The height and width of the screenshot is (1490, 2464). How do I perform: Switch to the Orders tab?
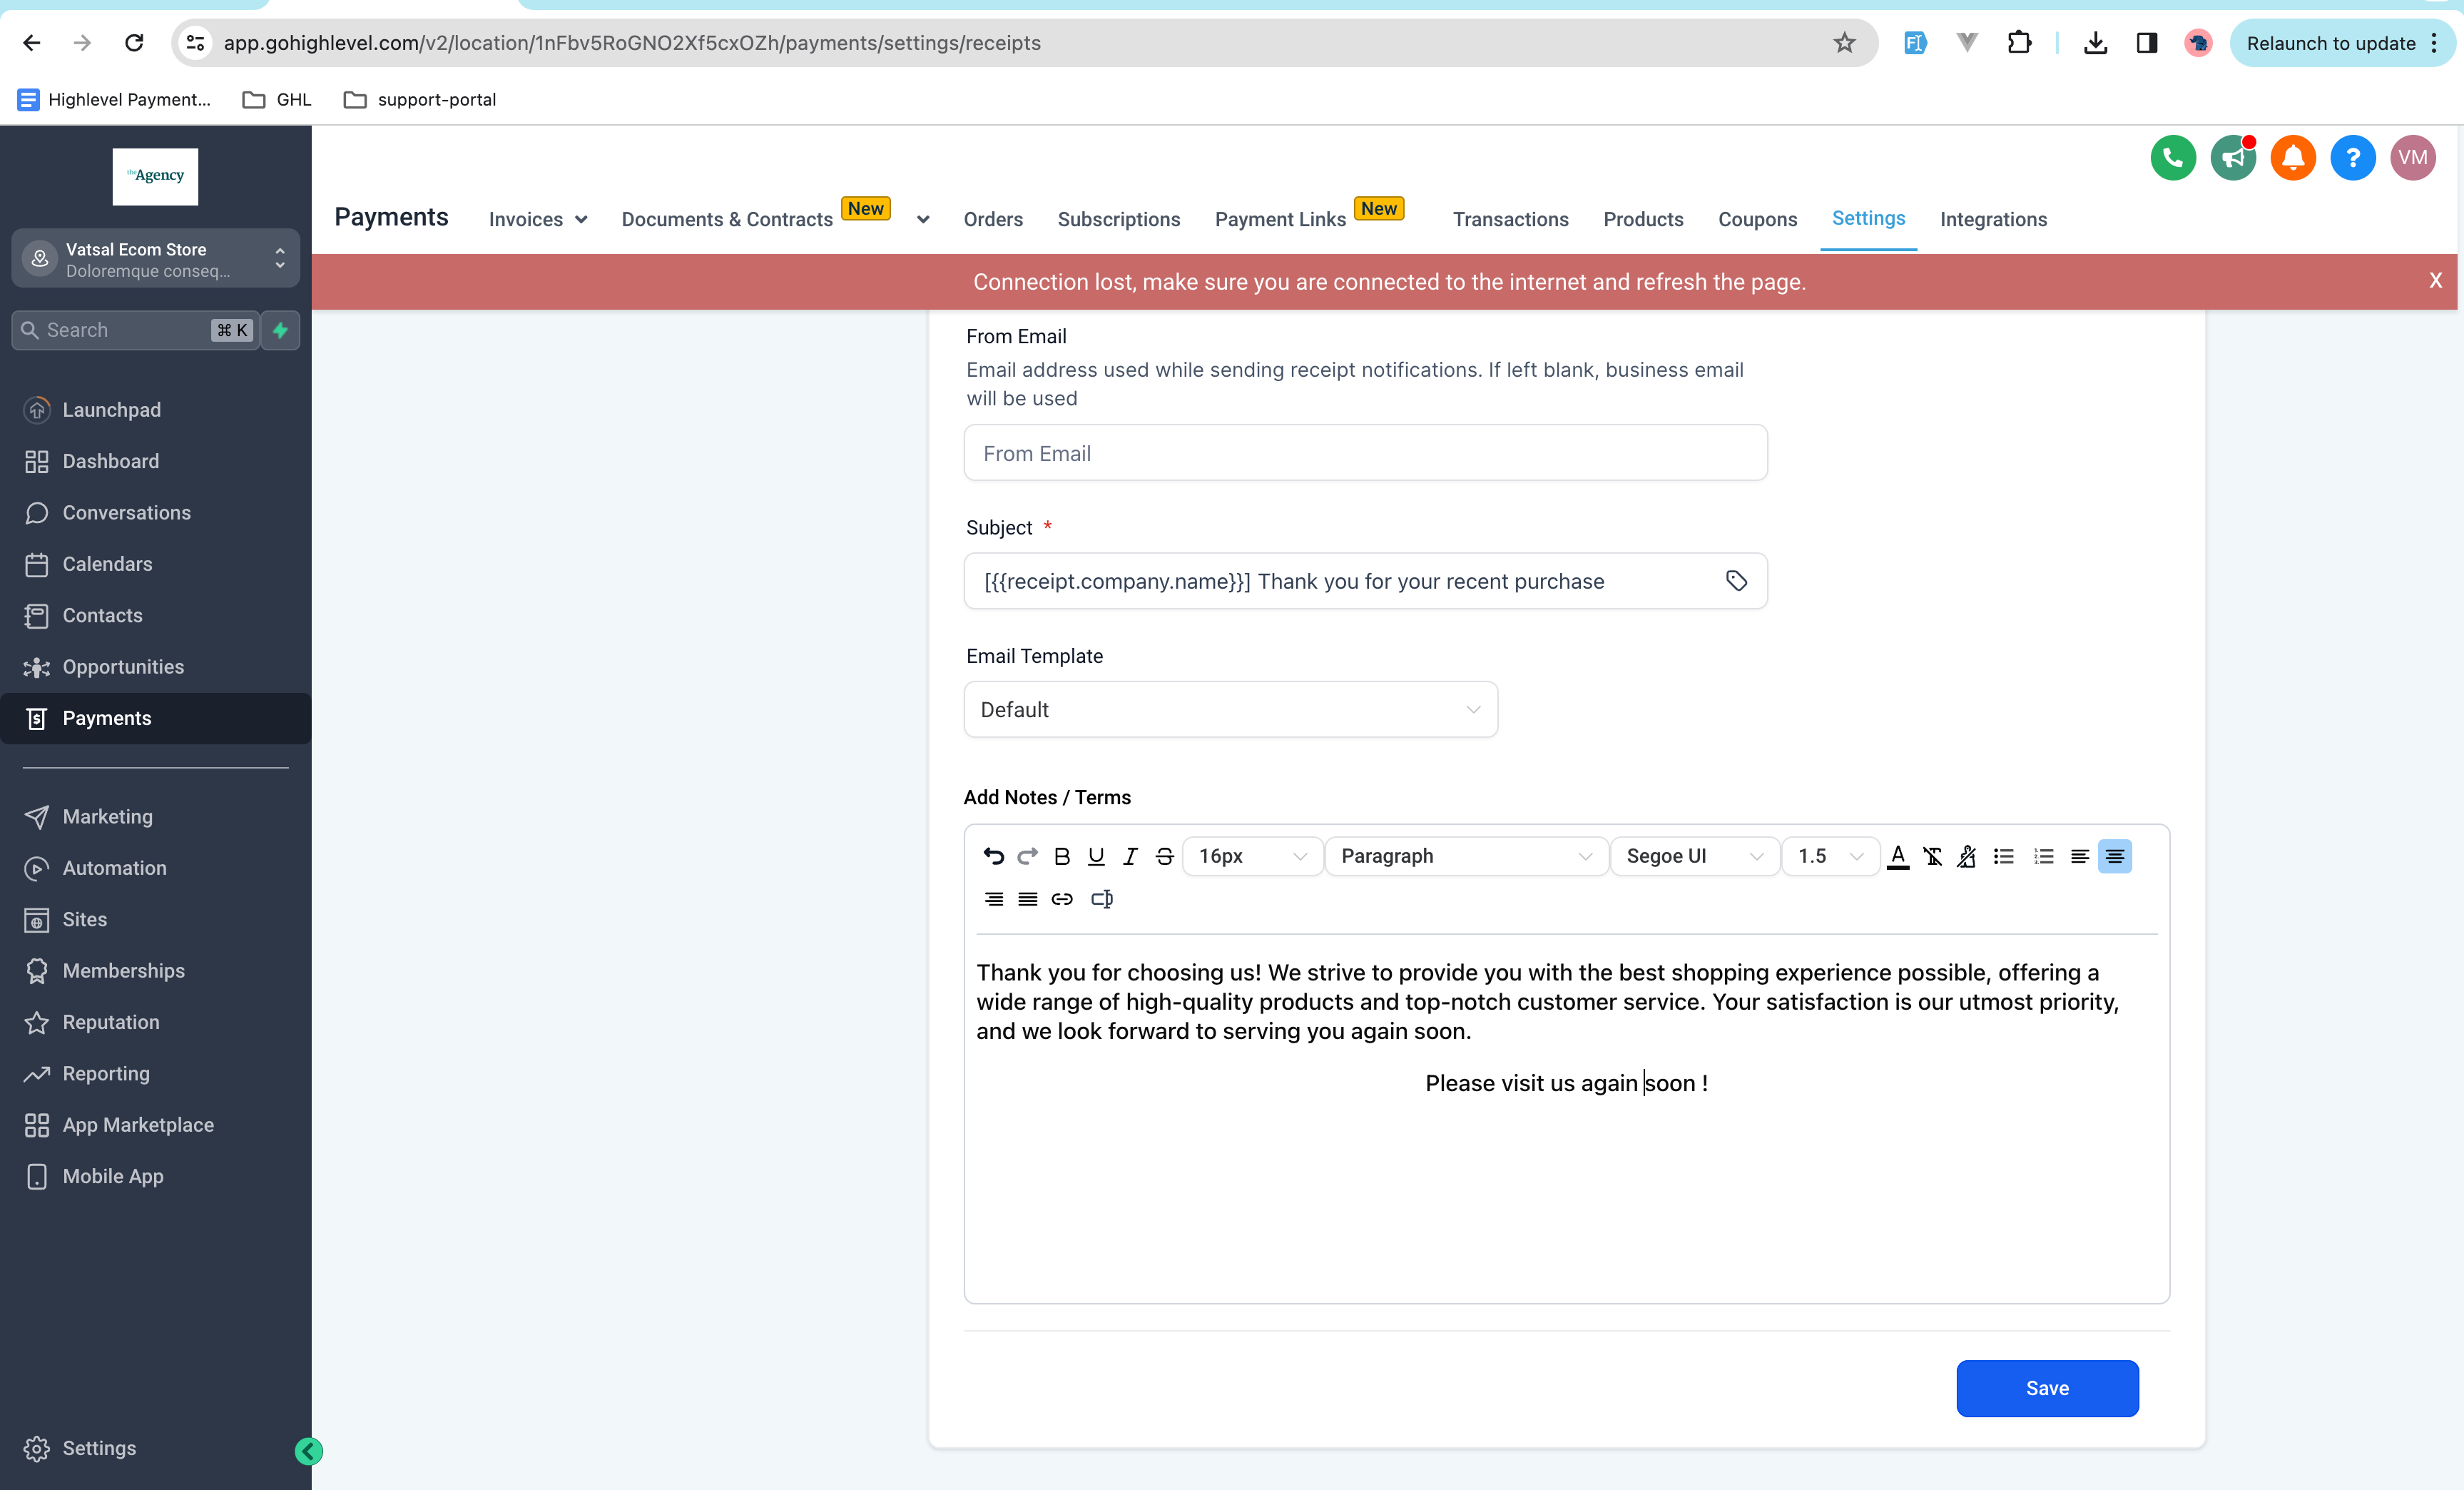pos(993,219)
